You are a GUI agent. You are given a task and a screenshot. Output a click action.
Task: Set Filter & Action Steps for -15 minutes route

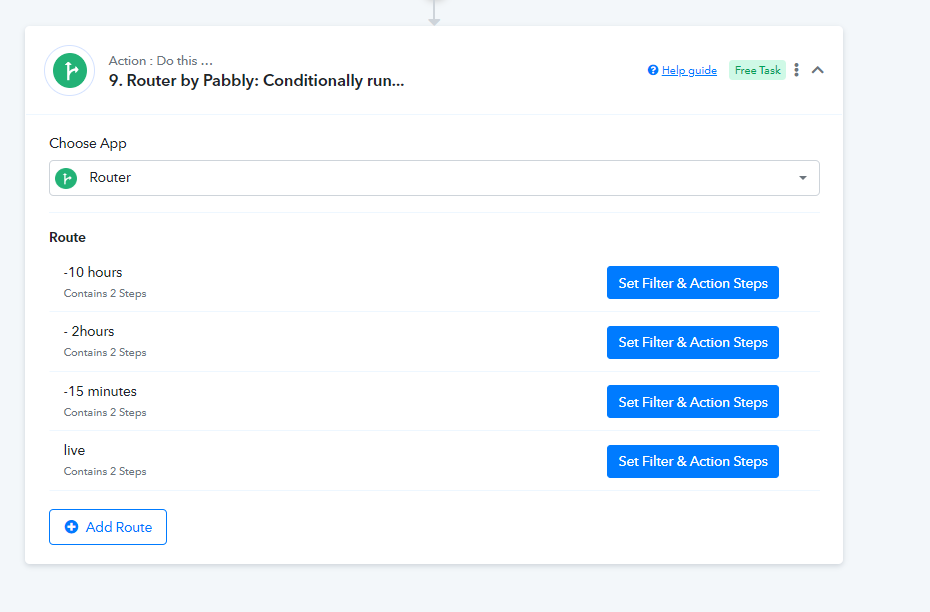point(693,402)
